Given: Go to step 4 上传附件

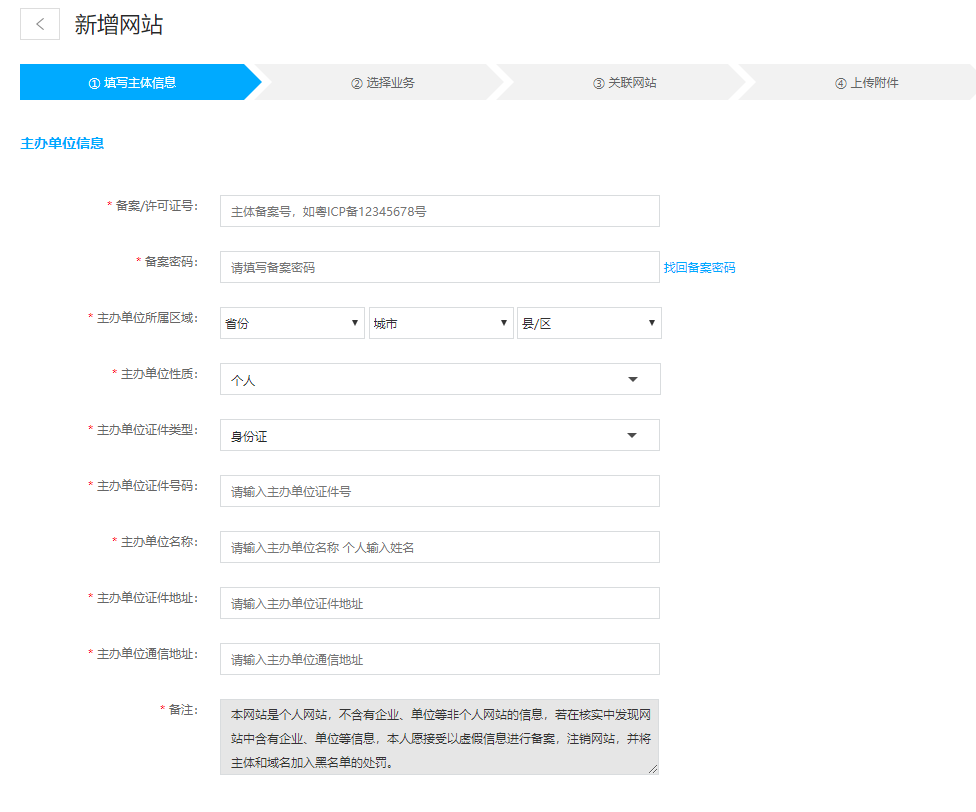Looking at the screenshot, I should click(866, 83).
